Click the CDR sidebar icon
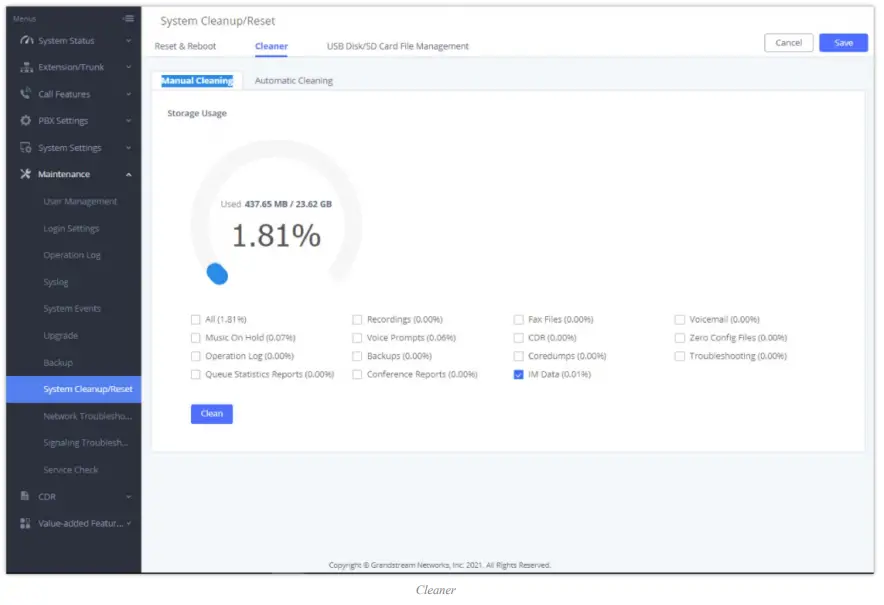Viewport: 884px width, 605px height. pos(26,496)
